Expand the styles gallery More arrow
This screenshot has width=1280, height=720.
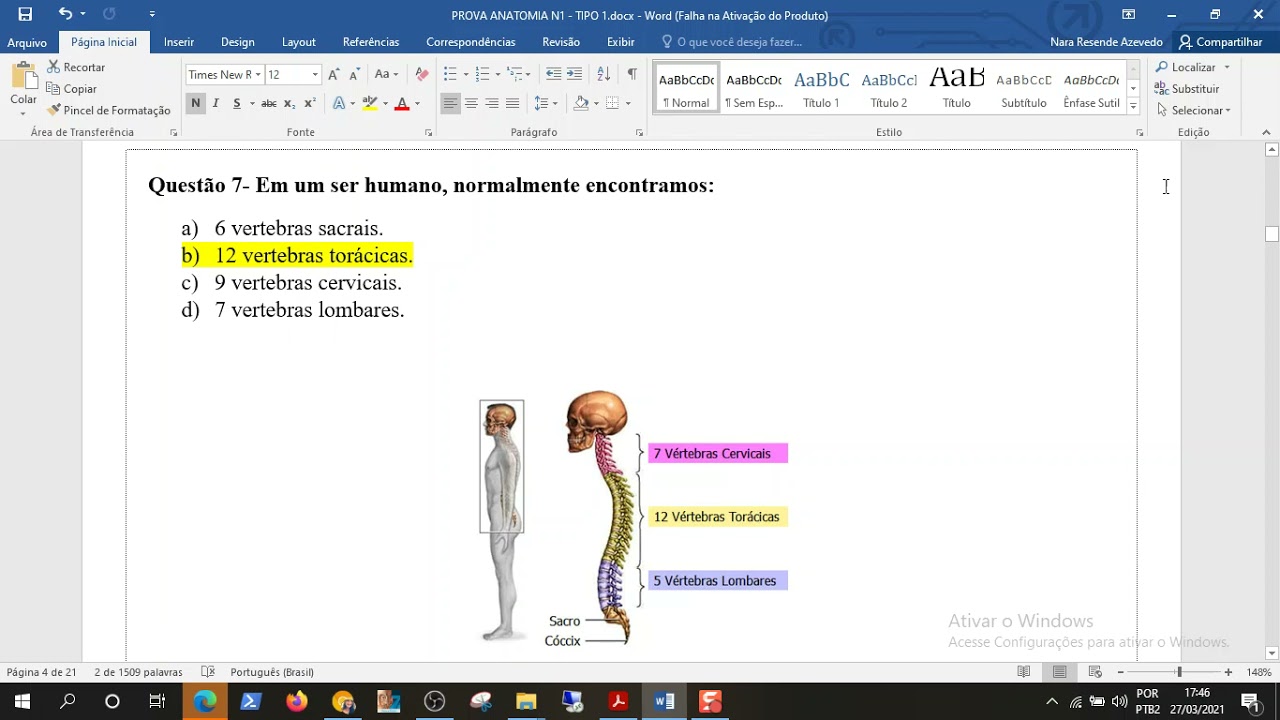1133,104
